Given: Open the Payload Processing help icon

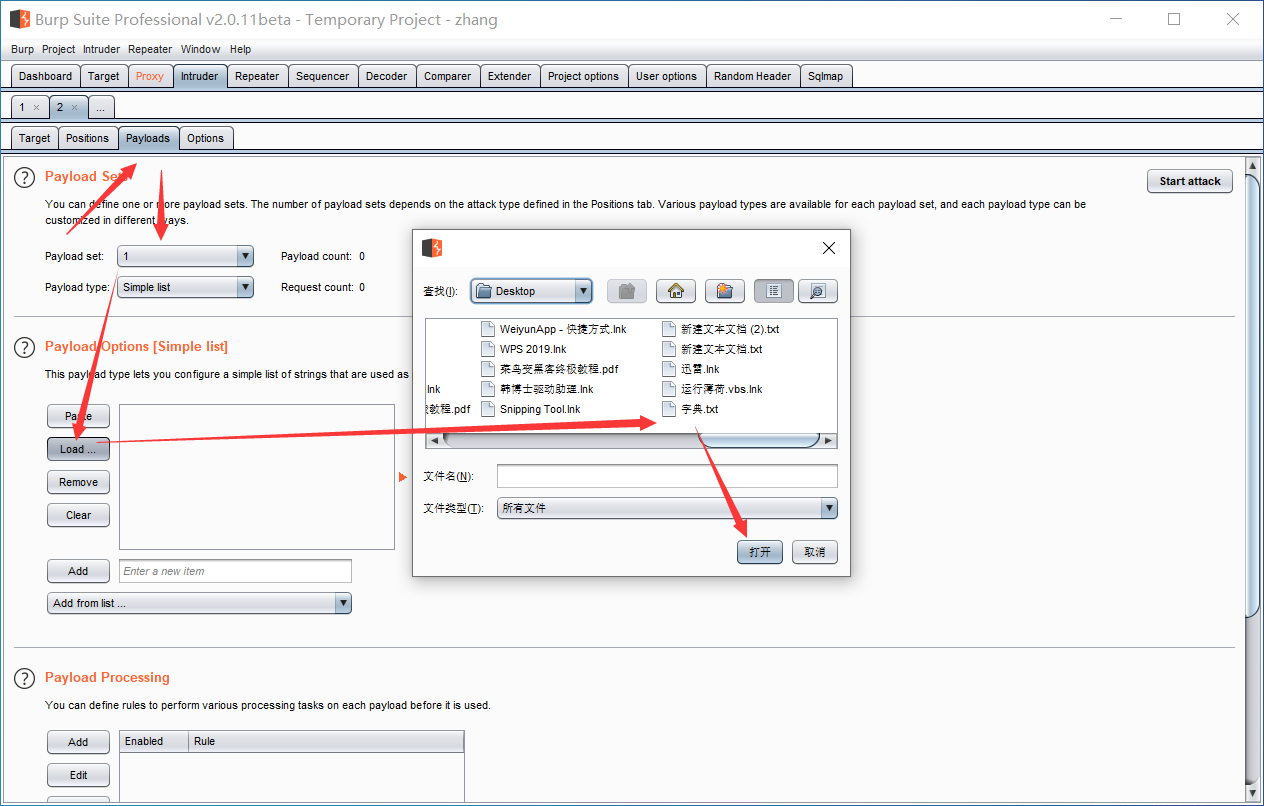Looking at the screenshot, I should click(x=24, y=678).
